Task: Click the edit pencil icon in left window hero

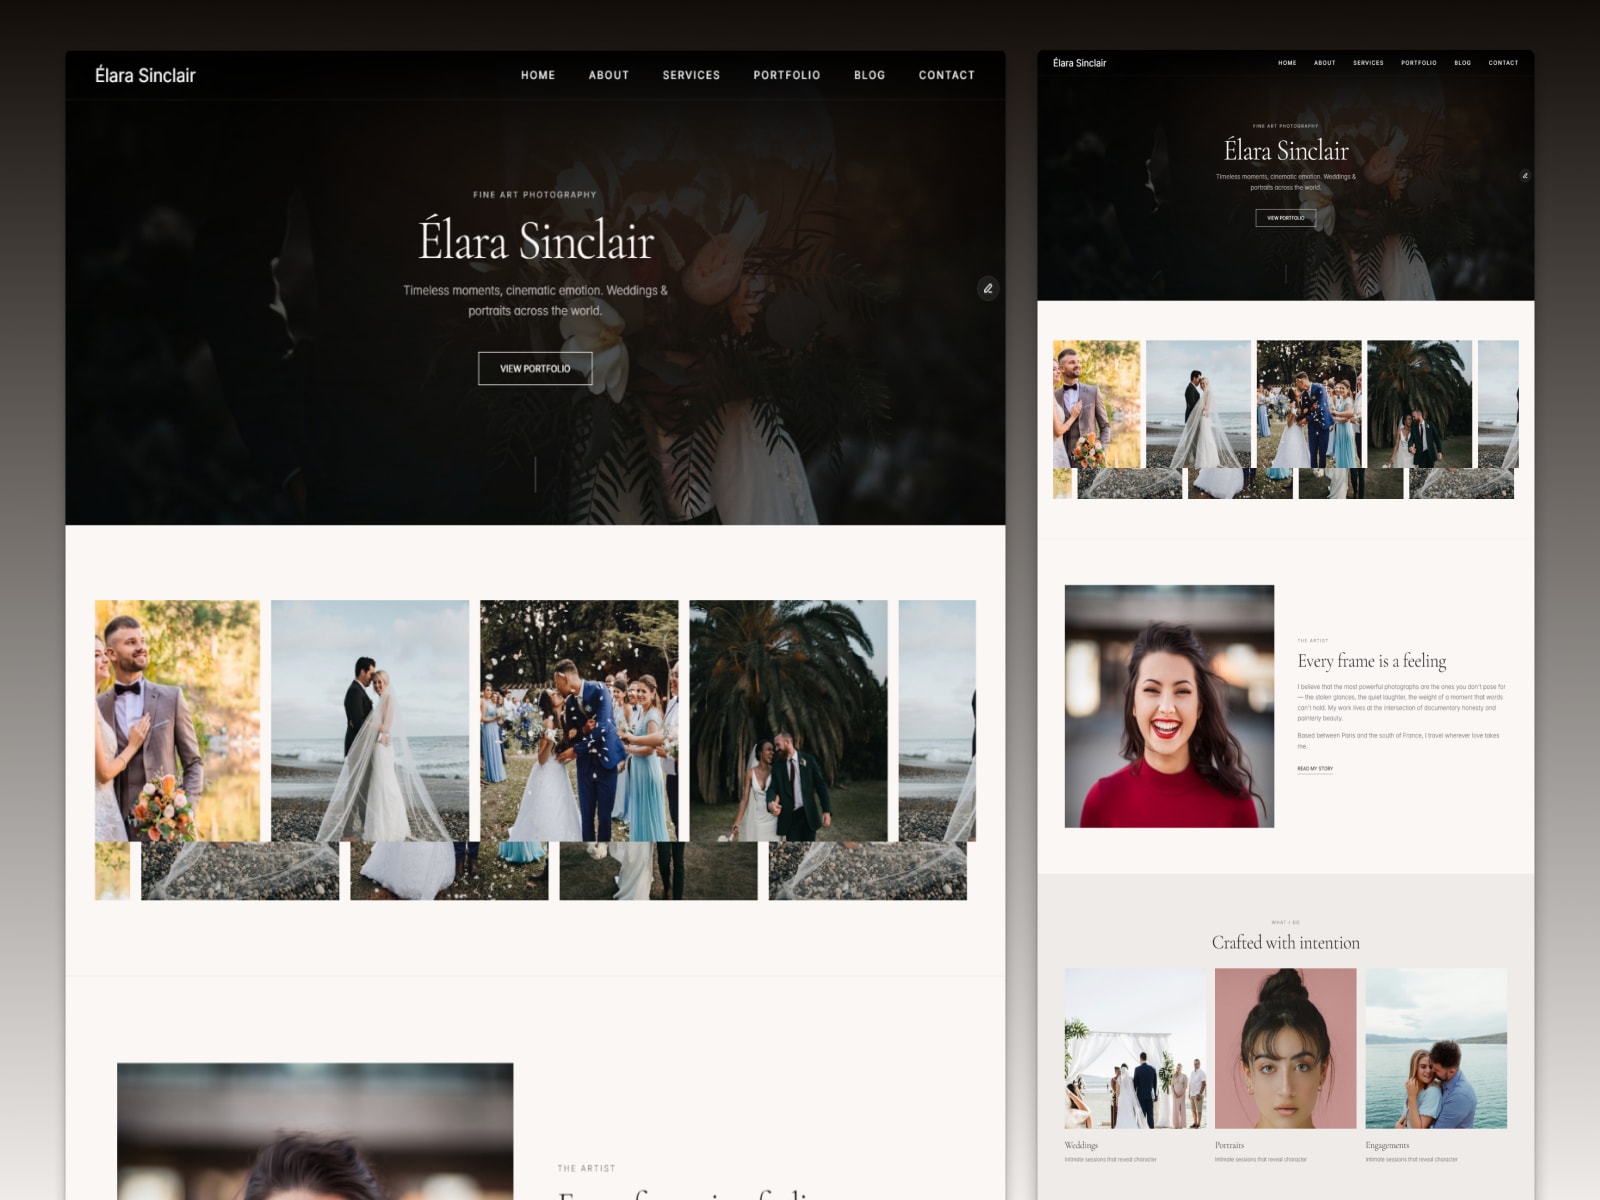Action: click(x=987, y=288)
